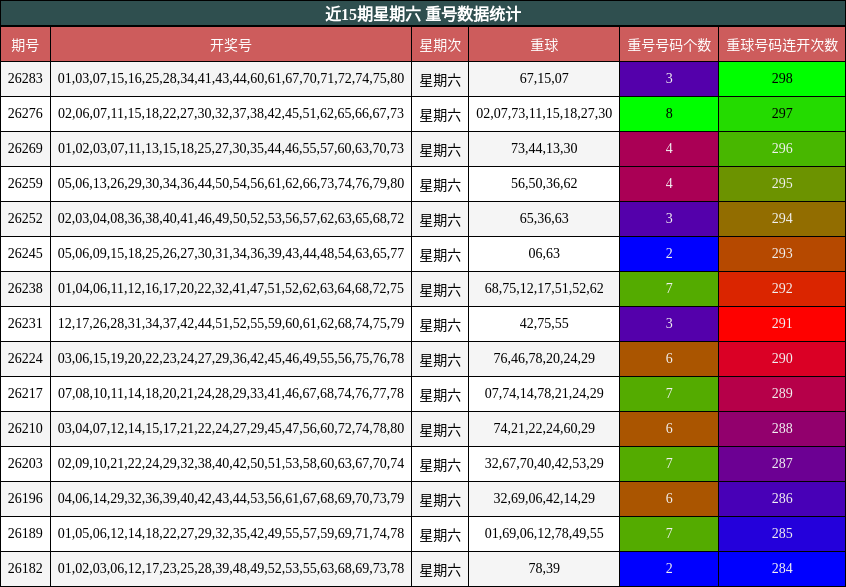Click the 重球 column header
Viewport: 846px width, 587px height.
544,44
